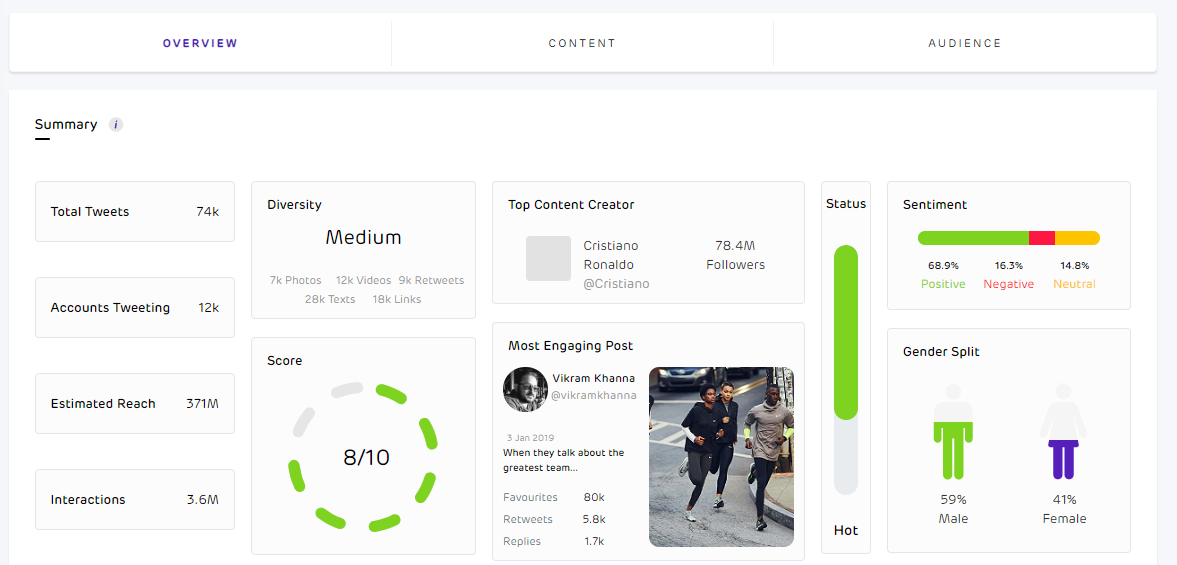This screenshot has height=565, width=1177.
Task: Open the runners photo in the post
Action: 721,457
